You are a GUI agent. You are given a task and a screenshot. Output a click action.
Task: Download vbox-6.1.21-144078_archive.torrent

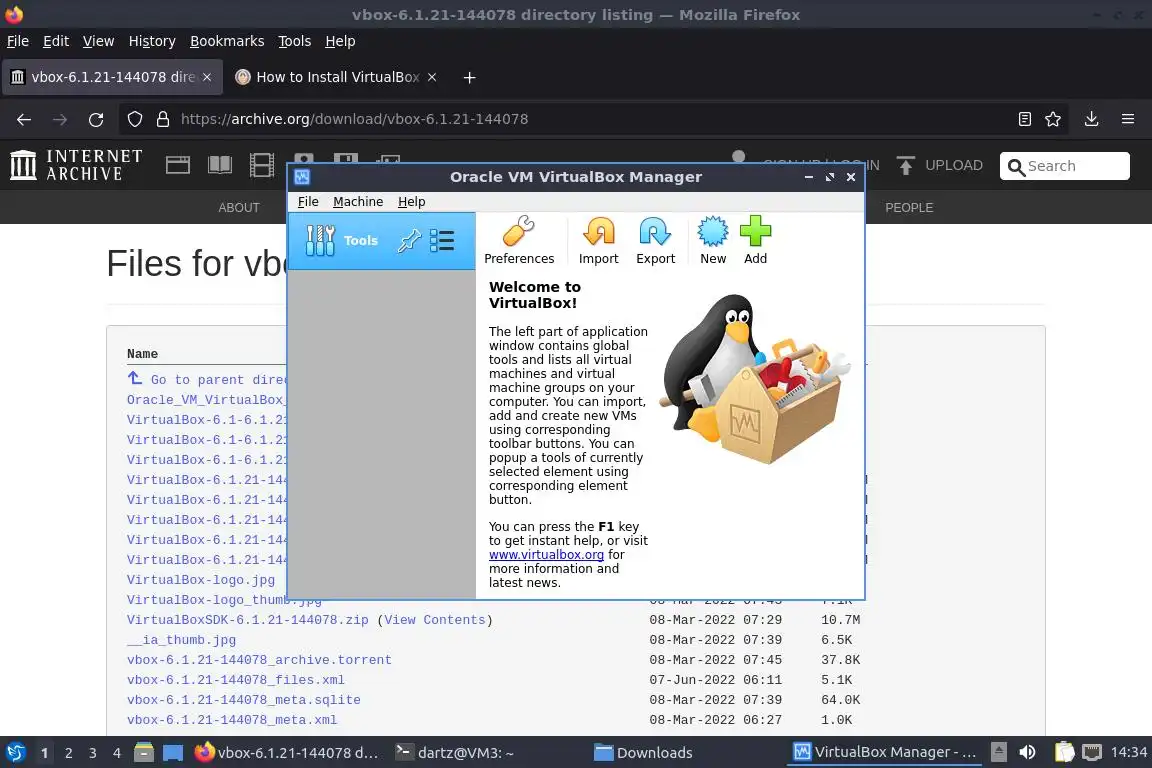pyautogui.click(x=259, y=660)
